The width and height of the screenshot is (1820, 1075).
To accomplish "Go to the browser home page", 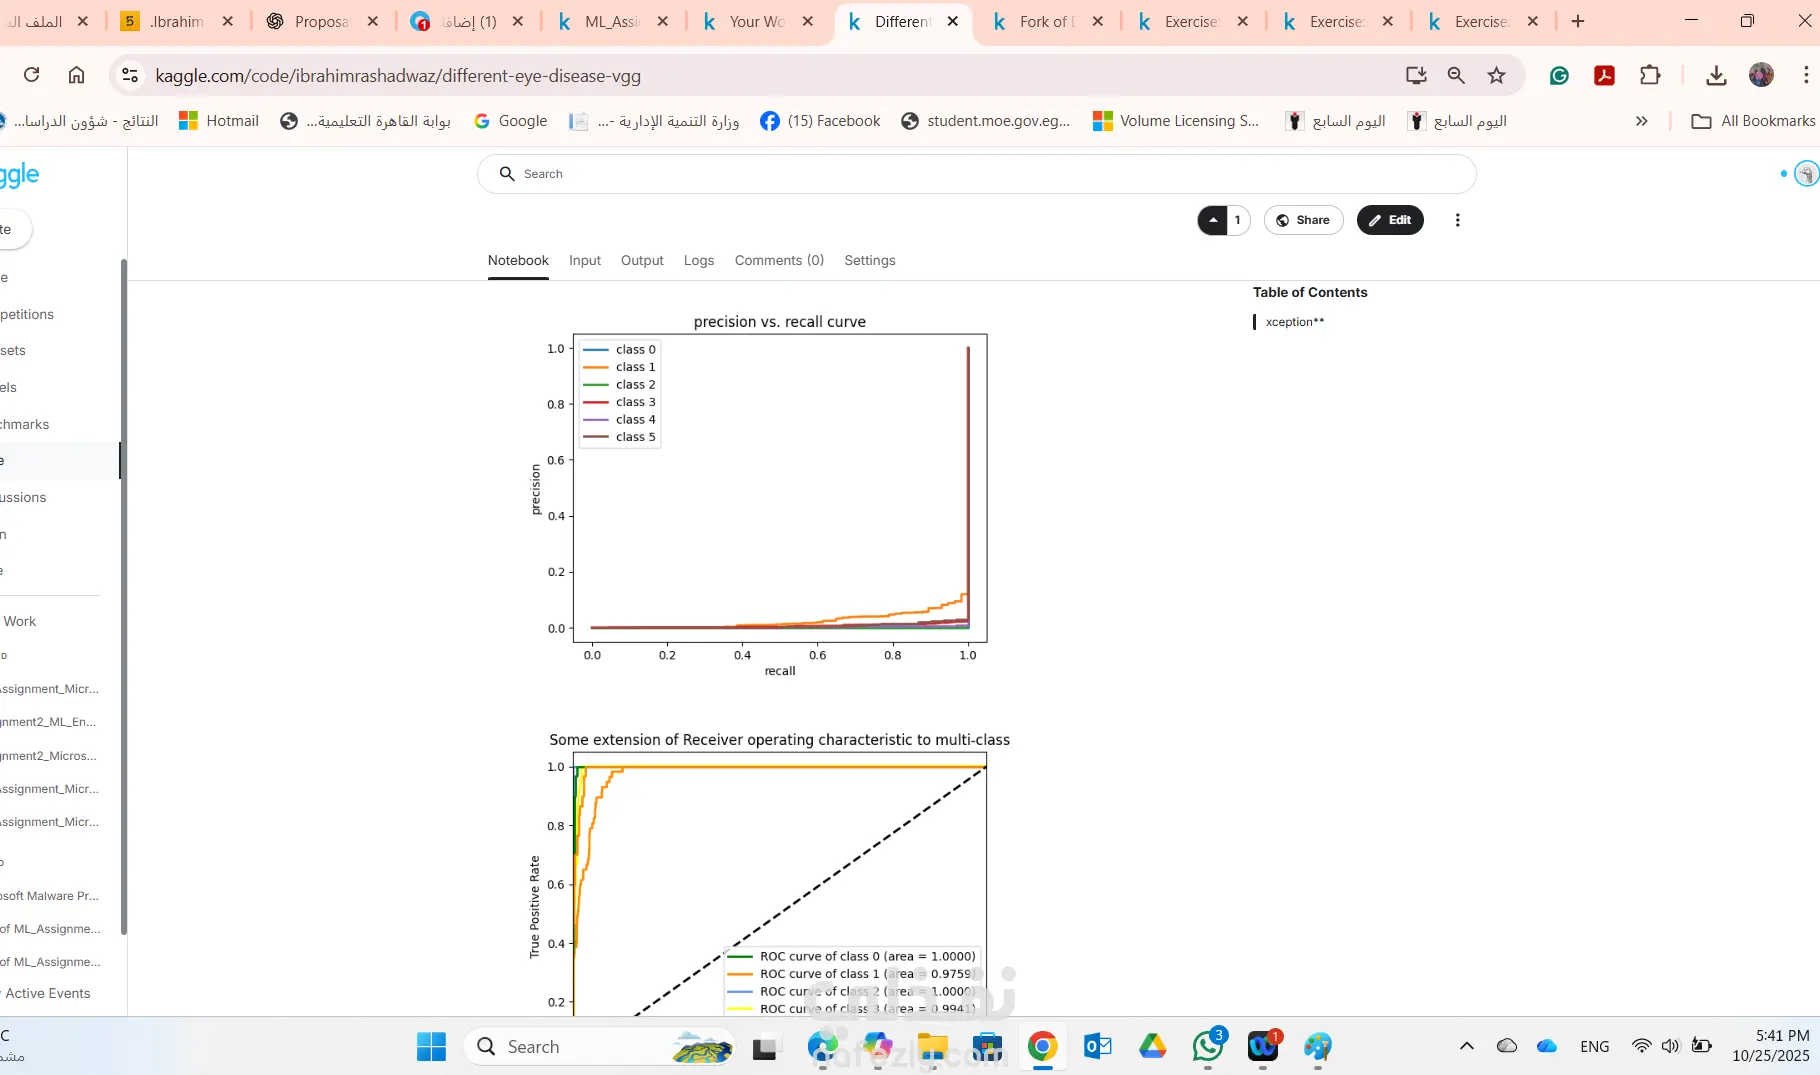I will click(x=76, y=75).
